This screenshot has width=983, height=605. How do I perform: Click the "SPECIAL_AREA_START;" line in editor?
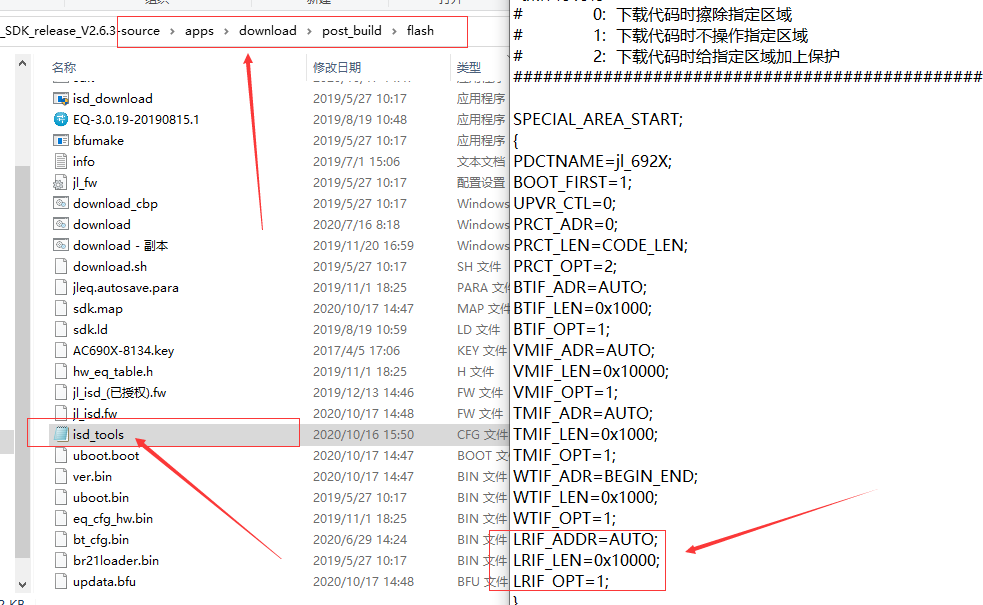tap(598, 120)
